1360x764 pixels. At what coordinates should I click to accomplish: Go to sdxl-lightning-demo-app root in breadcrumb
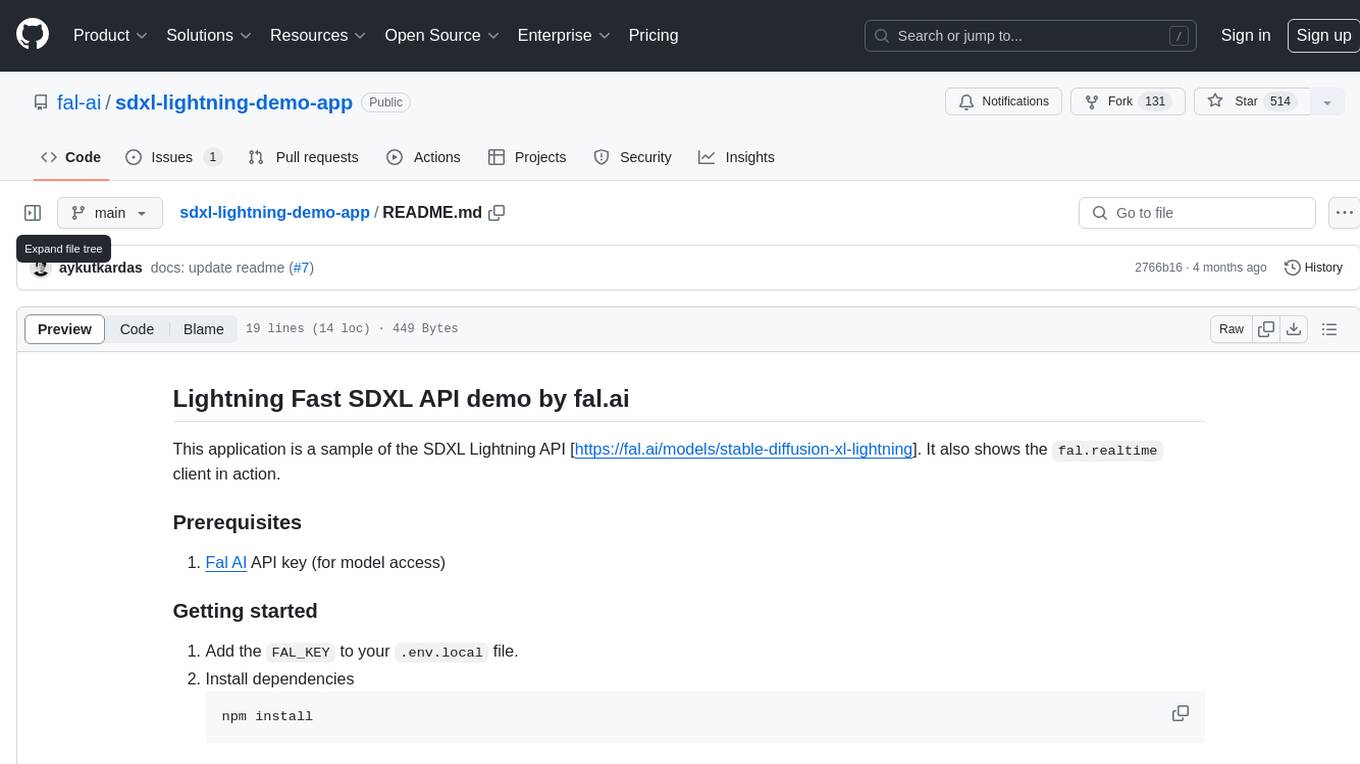(x=274, y=213)
